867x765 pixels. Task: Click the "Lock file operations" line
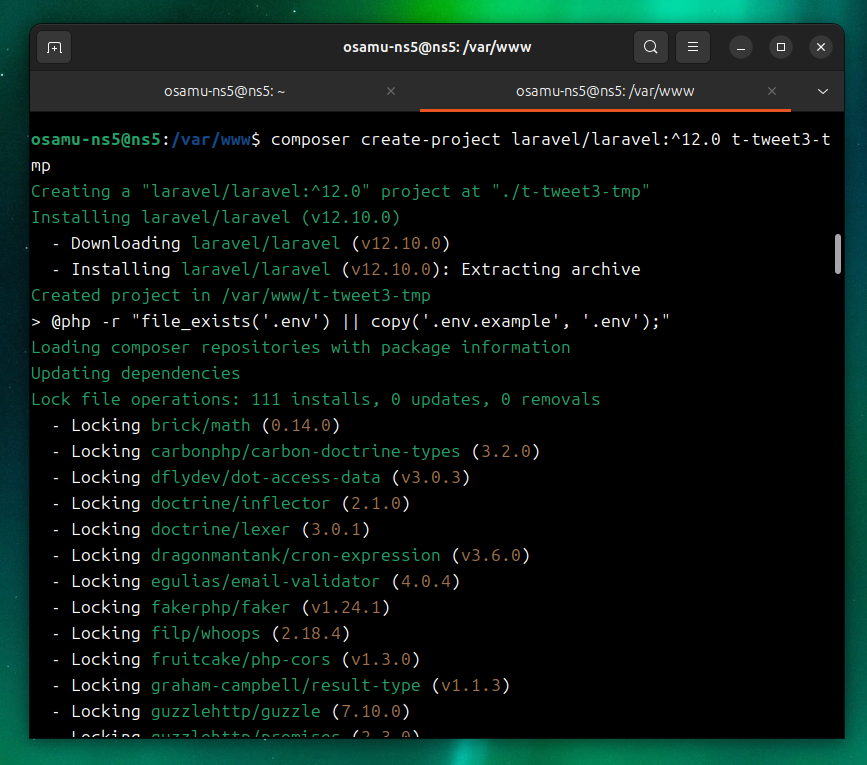(x=315, y=399)
